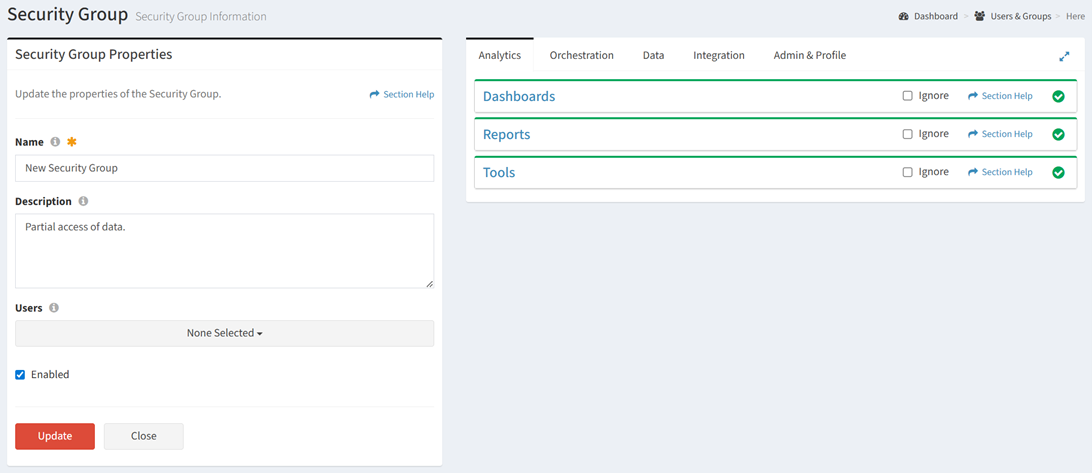Click the red Update button
Viewport: 1092px width, 473px height.
click(55, 436)
